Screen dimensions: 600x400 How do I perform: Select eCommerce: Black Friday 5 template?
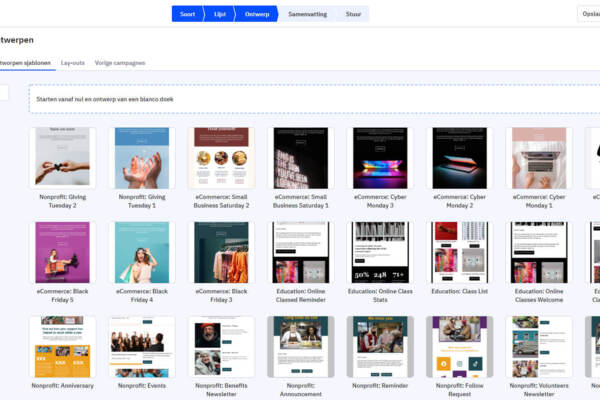point(62,252)
